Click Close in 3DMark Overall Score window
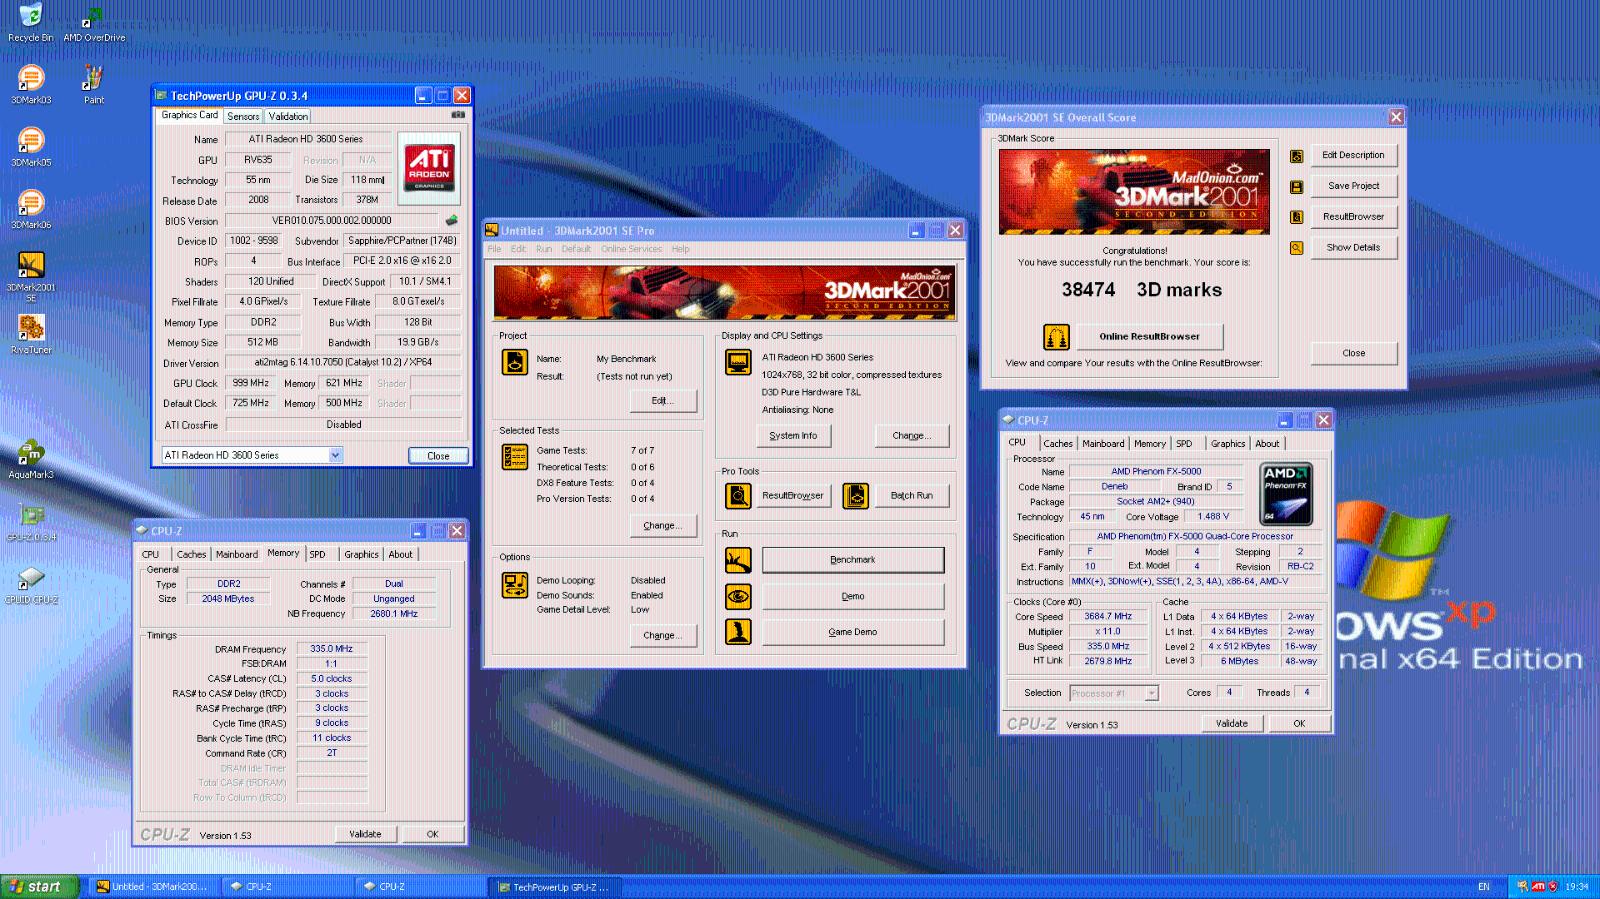 click(1353, 353)
